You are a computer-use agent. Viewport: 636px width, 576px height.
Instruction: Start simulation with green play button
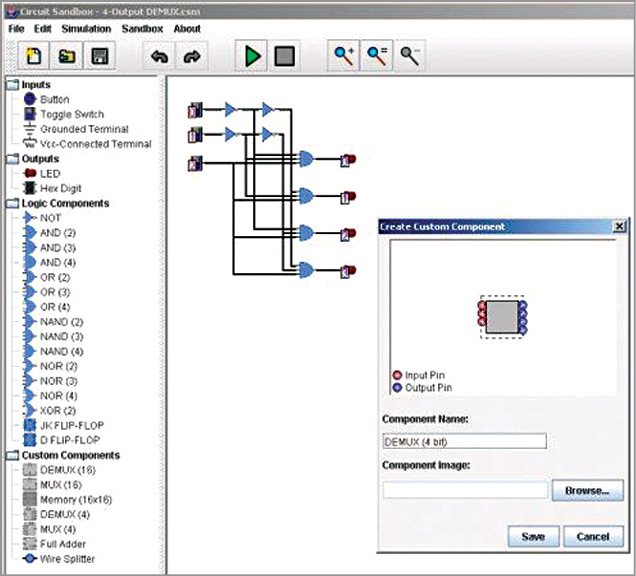click(x=252, y=56)
